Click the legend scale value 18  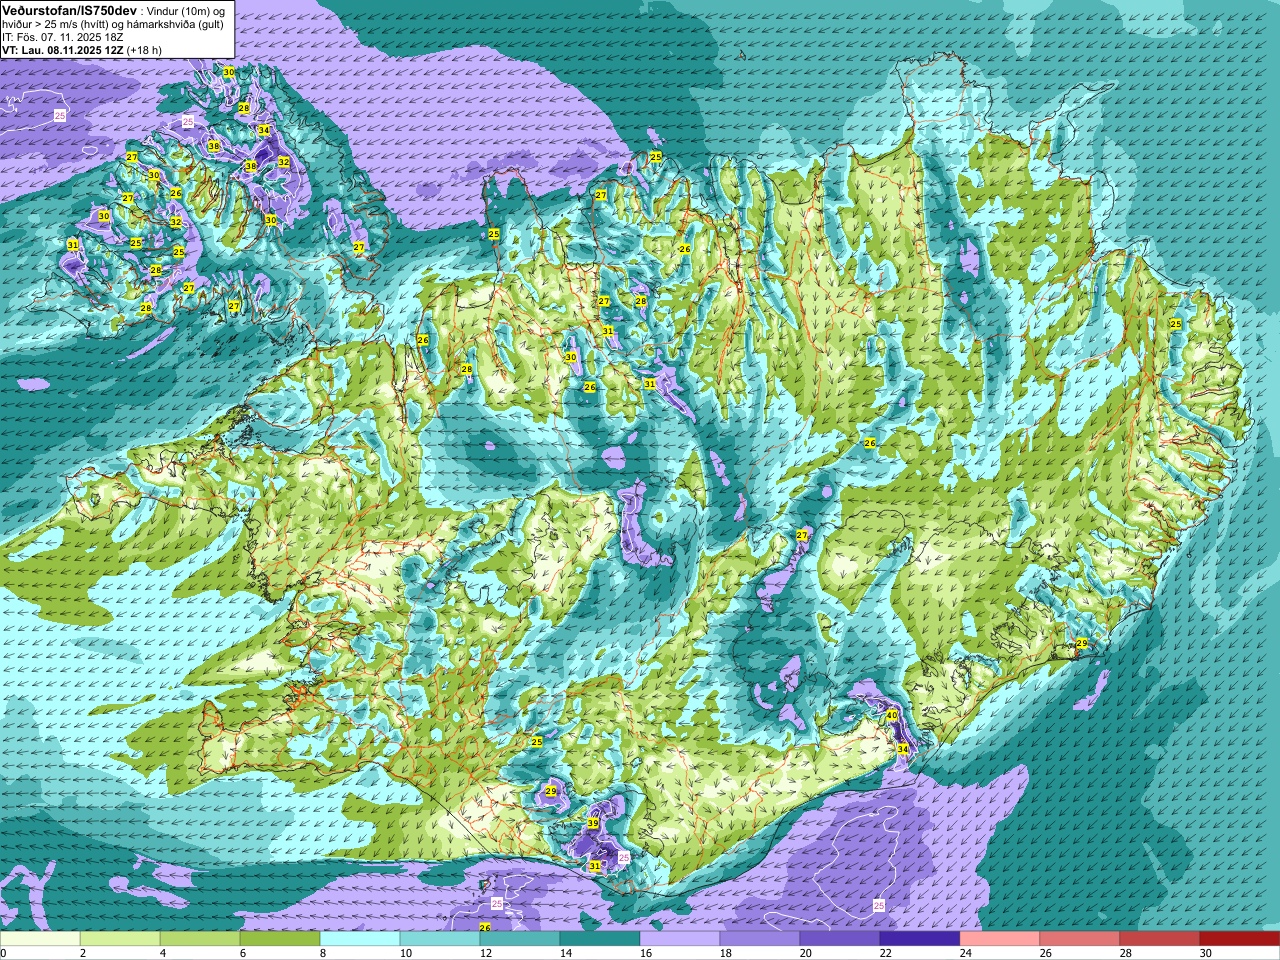(725, 953)
